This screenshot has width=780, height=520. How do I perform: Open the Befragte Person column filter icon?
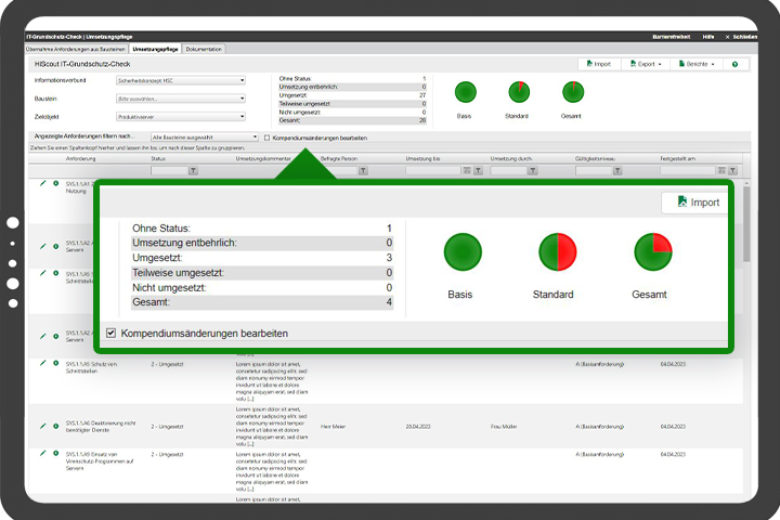(x=363, y=171)
